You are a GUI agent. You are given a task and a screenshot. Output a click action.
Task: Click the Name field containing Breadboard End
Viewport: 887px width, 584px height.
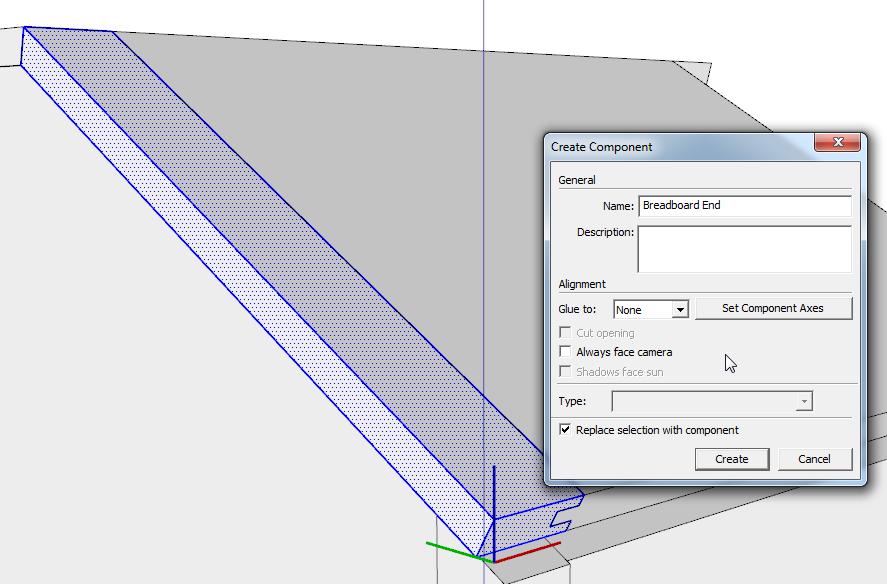[x=744, y=206]
